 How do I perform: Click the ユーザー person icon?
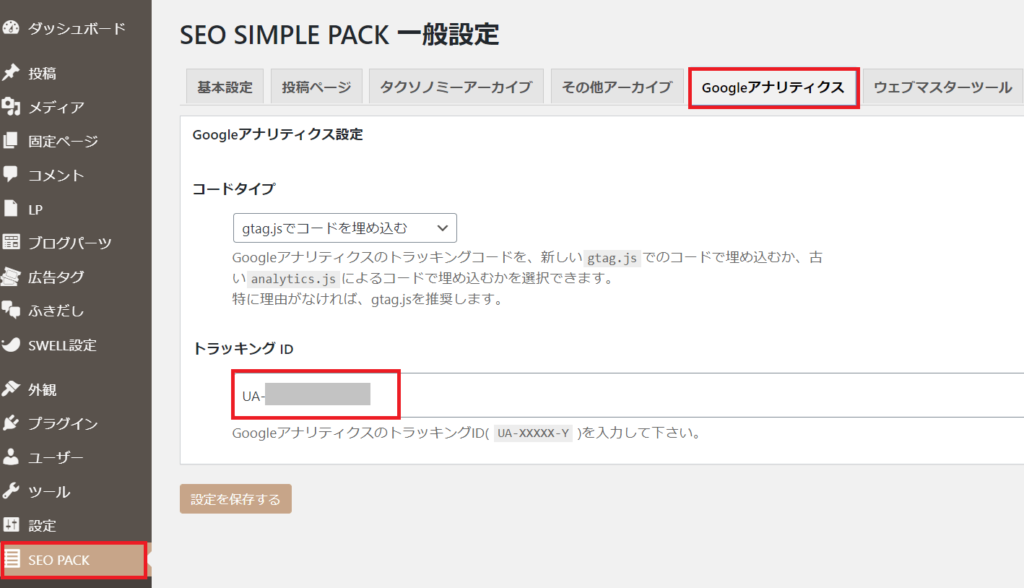click(x=10, y=457)
